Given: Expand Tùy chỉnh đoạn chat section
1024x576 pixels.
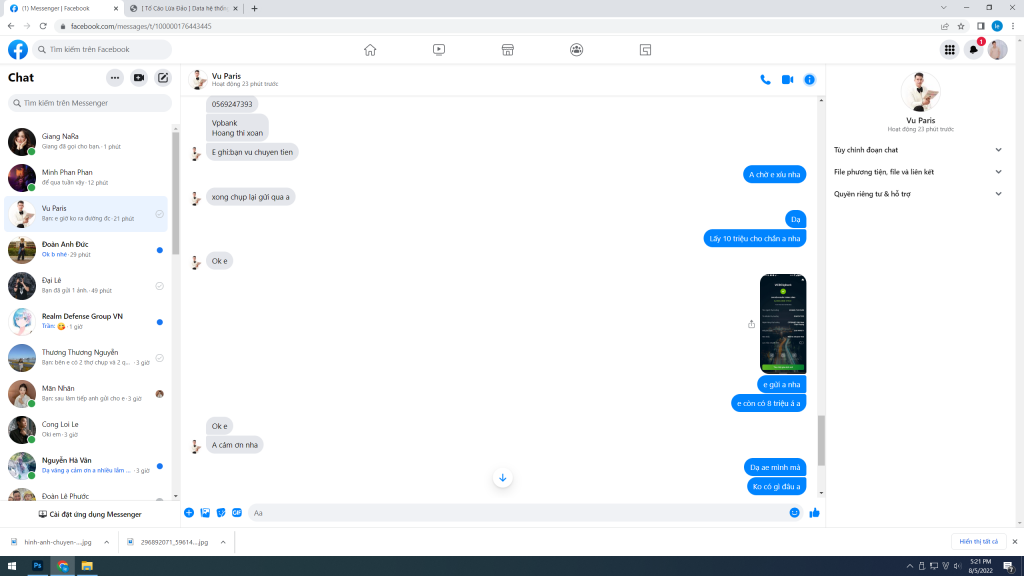Looking at the screenshot, I should pos(917,150).
